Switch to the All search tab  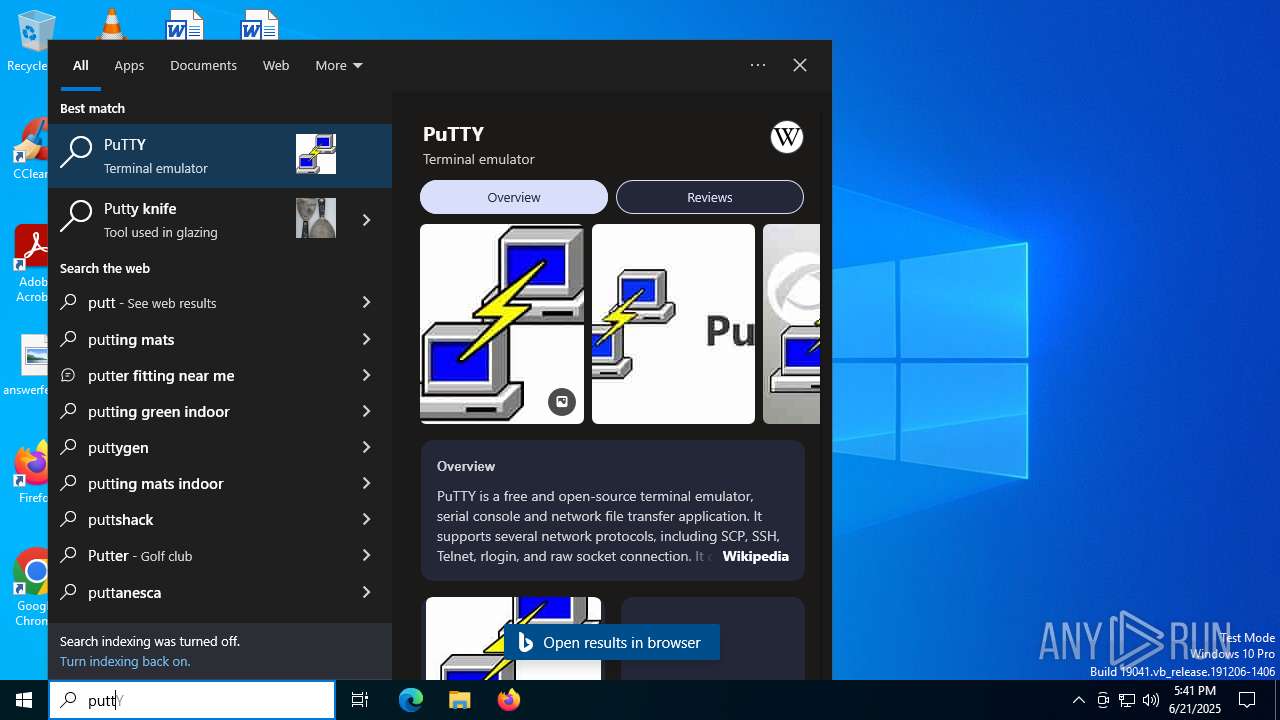coord(81,65)
